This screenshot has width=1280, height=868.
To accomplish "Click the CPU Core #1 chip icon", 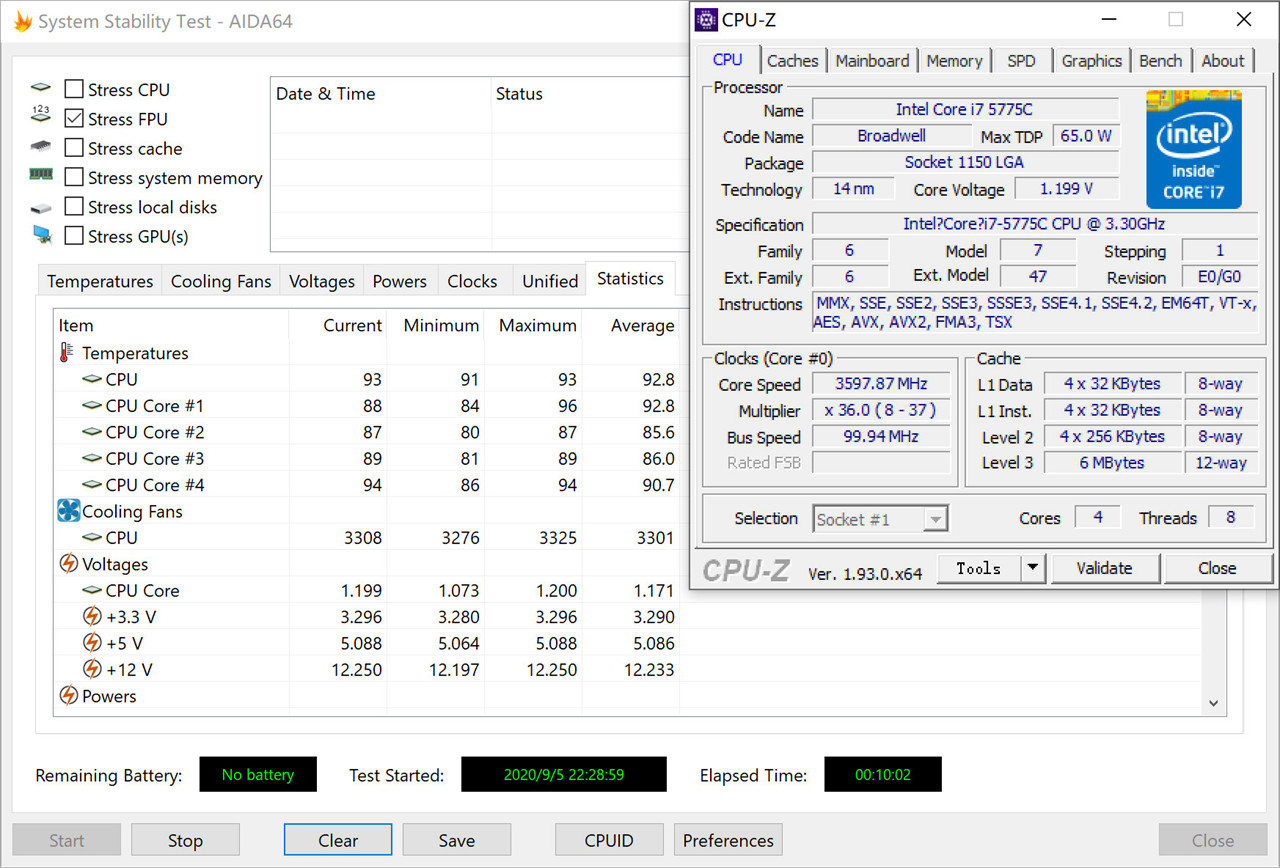I will [92, 406].
